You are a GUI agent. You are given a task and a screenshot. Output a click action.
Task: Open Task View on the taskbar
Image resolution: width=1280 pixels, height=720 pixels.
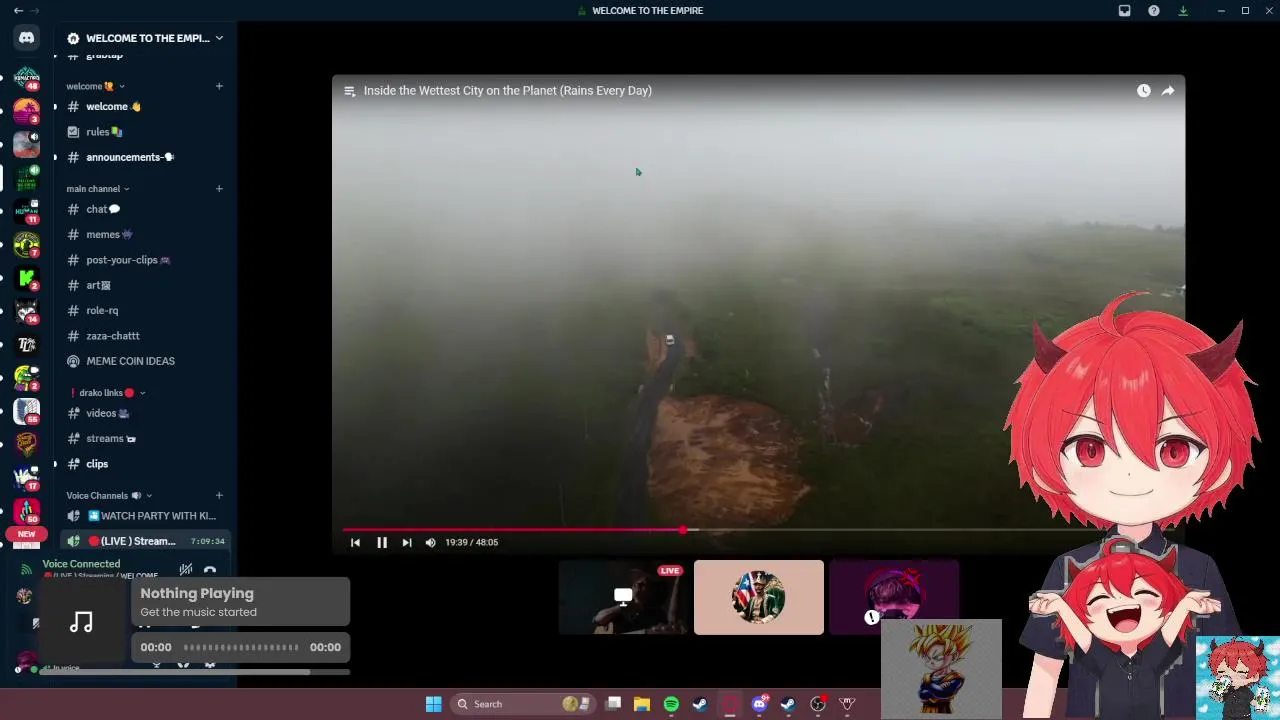tap(613, 704)
